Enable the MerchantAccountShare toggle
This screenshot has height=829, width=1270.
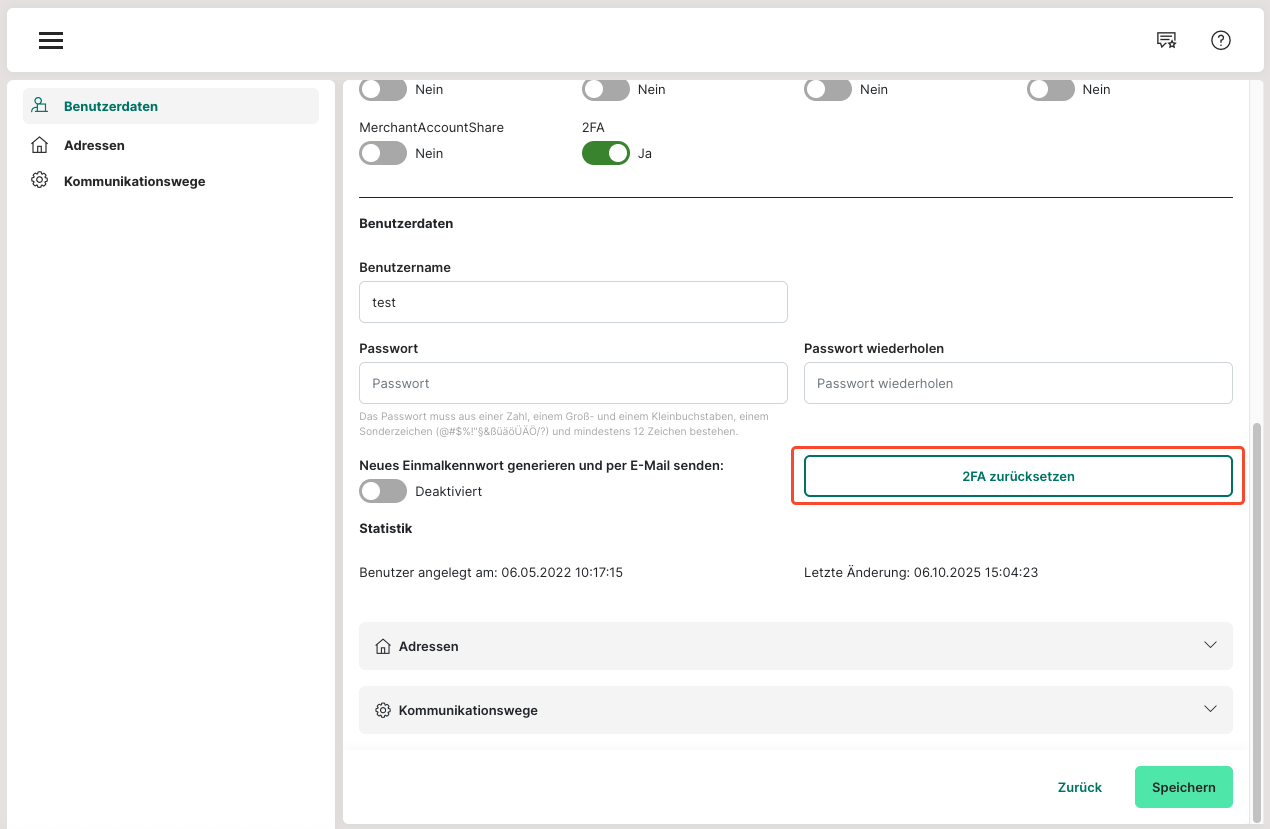click(x=383, y=153)
